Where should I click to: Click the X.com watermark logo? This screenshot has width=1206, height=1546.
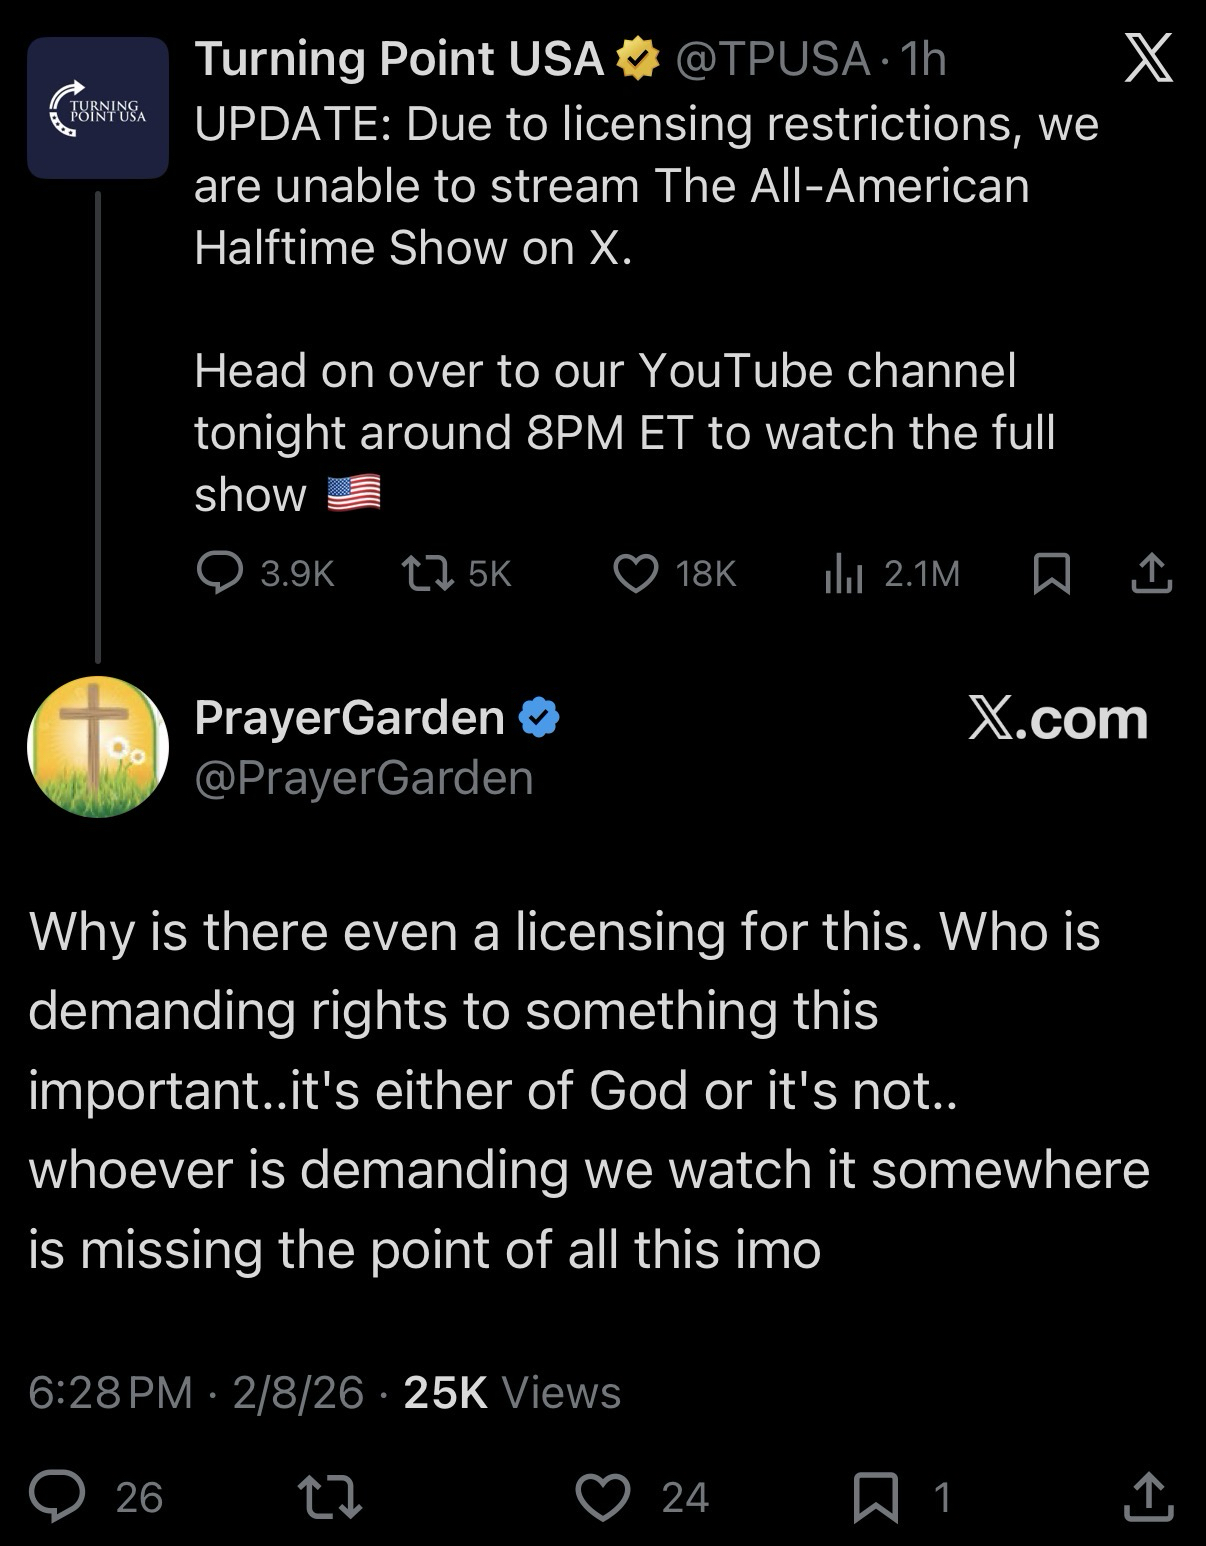(x=1058, y=718)
